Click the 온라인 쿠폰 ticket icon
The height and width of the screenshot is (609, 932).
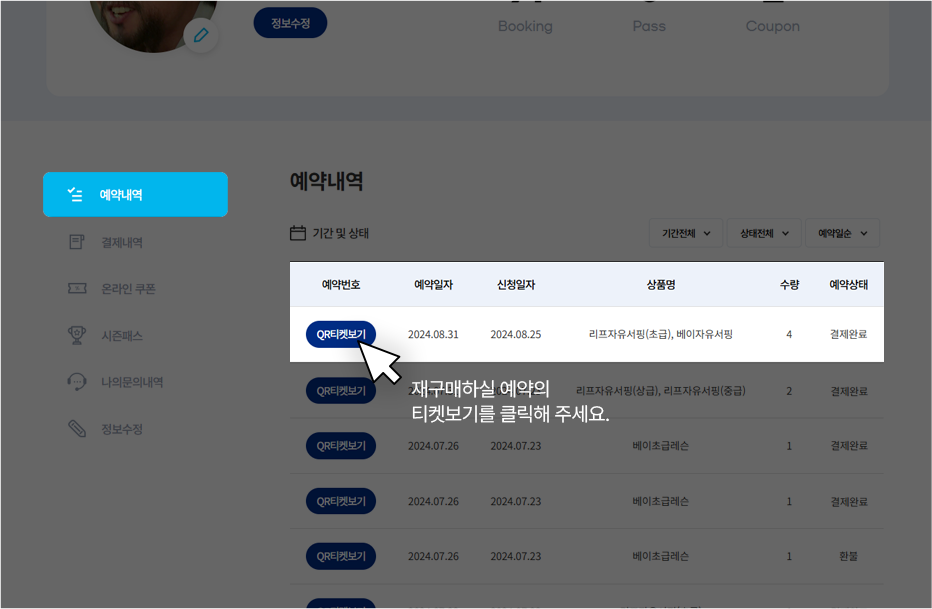(x=78, y=288)
